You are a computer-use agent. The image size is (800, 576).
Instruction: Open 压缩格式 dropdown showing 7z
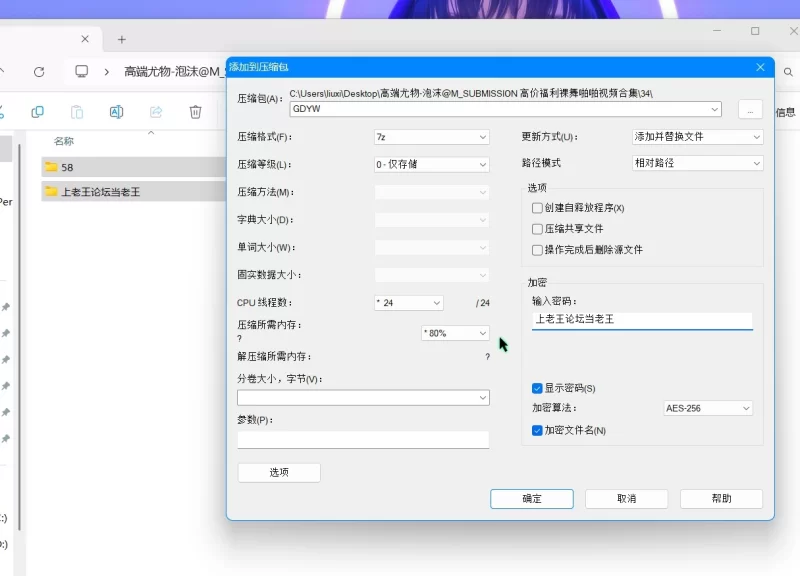pyautogui.click(x=432, y=137)
